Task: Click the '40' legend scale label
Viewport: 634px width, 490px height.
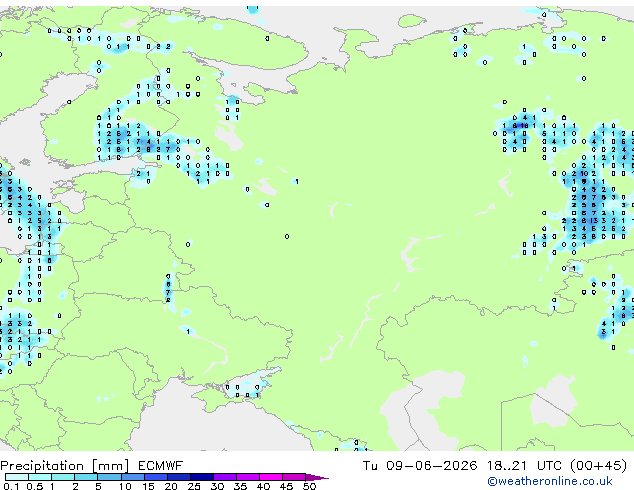Action: click(x=263, y=486)
